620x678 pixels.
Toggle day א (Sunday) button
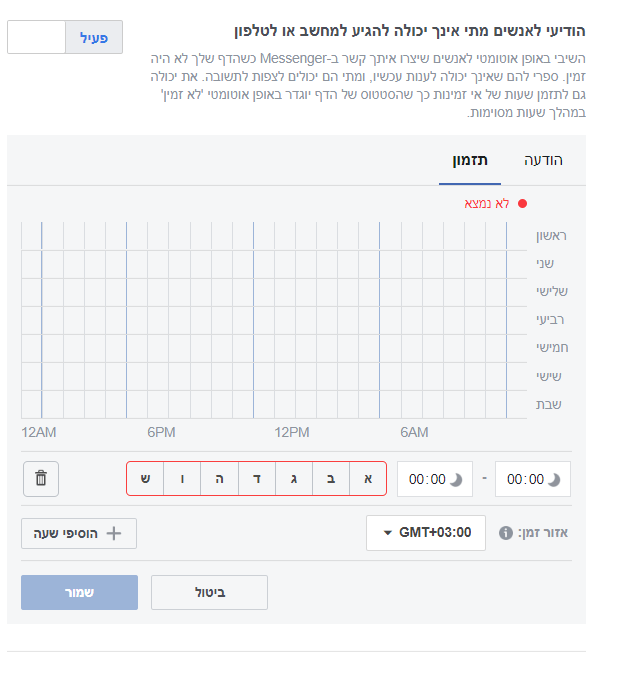click(x=368, y=479)
